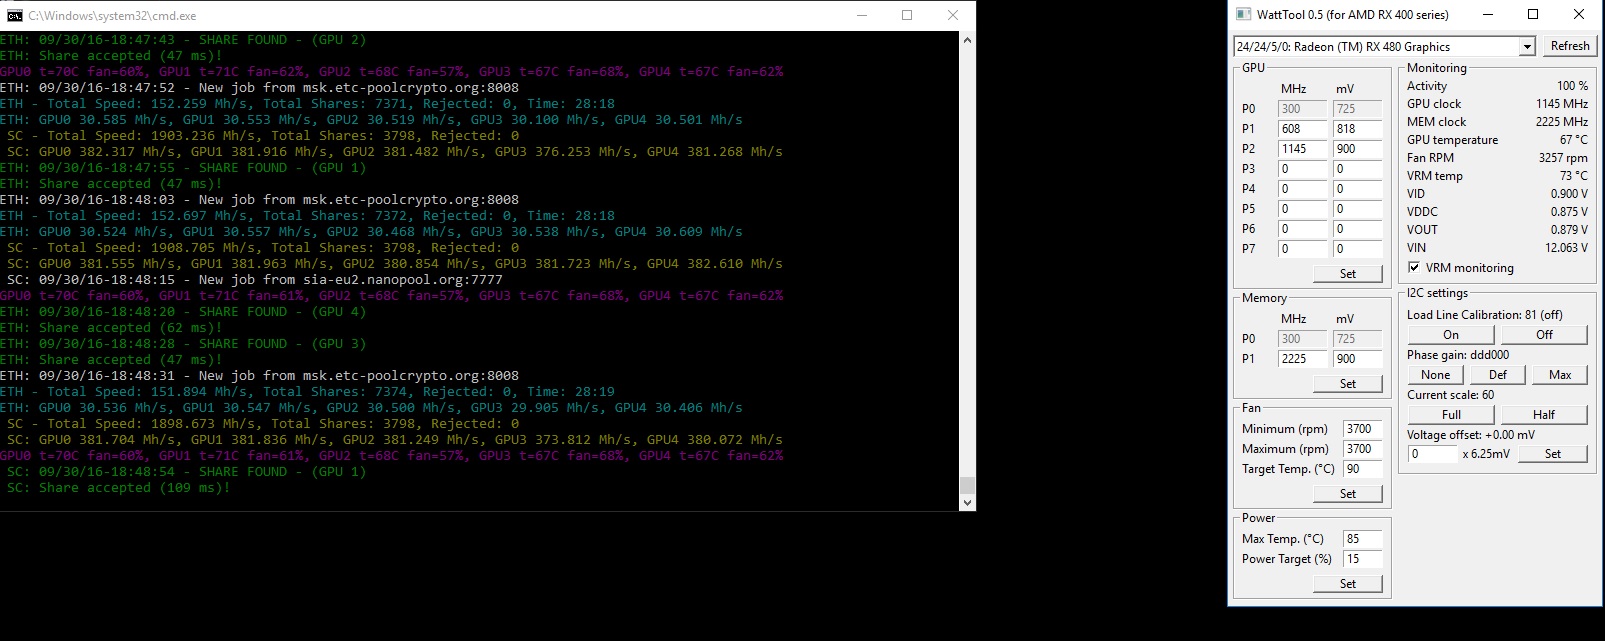Select Max phase gain
The width and height of the screenshot is (1605, 641).
coord(1559,375)
